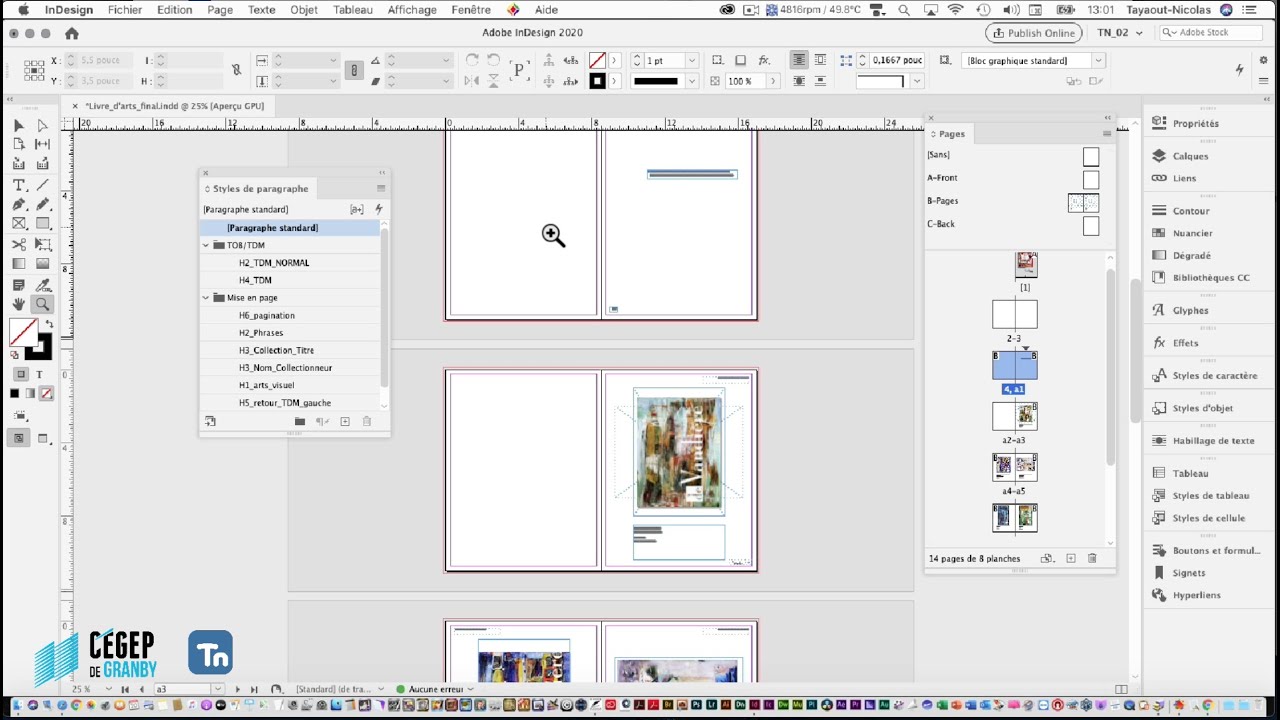Select the Rectangle tool
The image size is (1280, 720).
[x=42, y=224]
